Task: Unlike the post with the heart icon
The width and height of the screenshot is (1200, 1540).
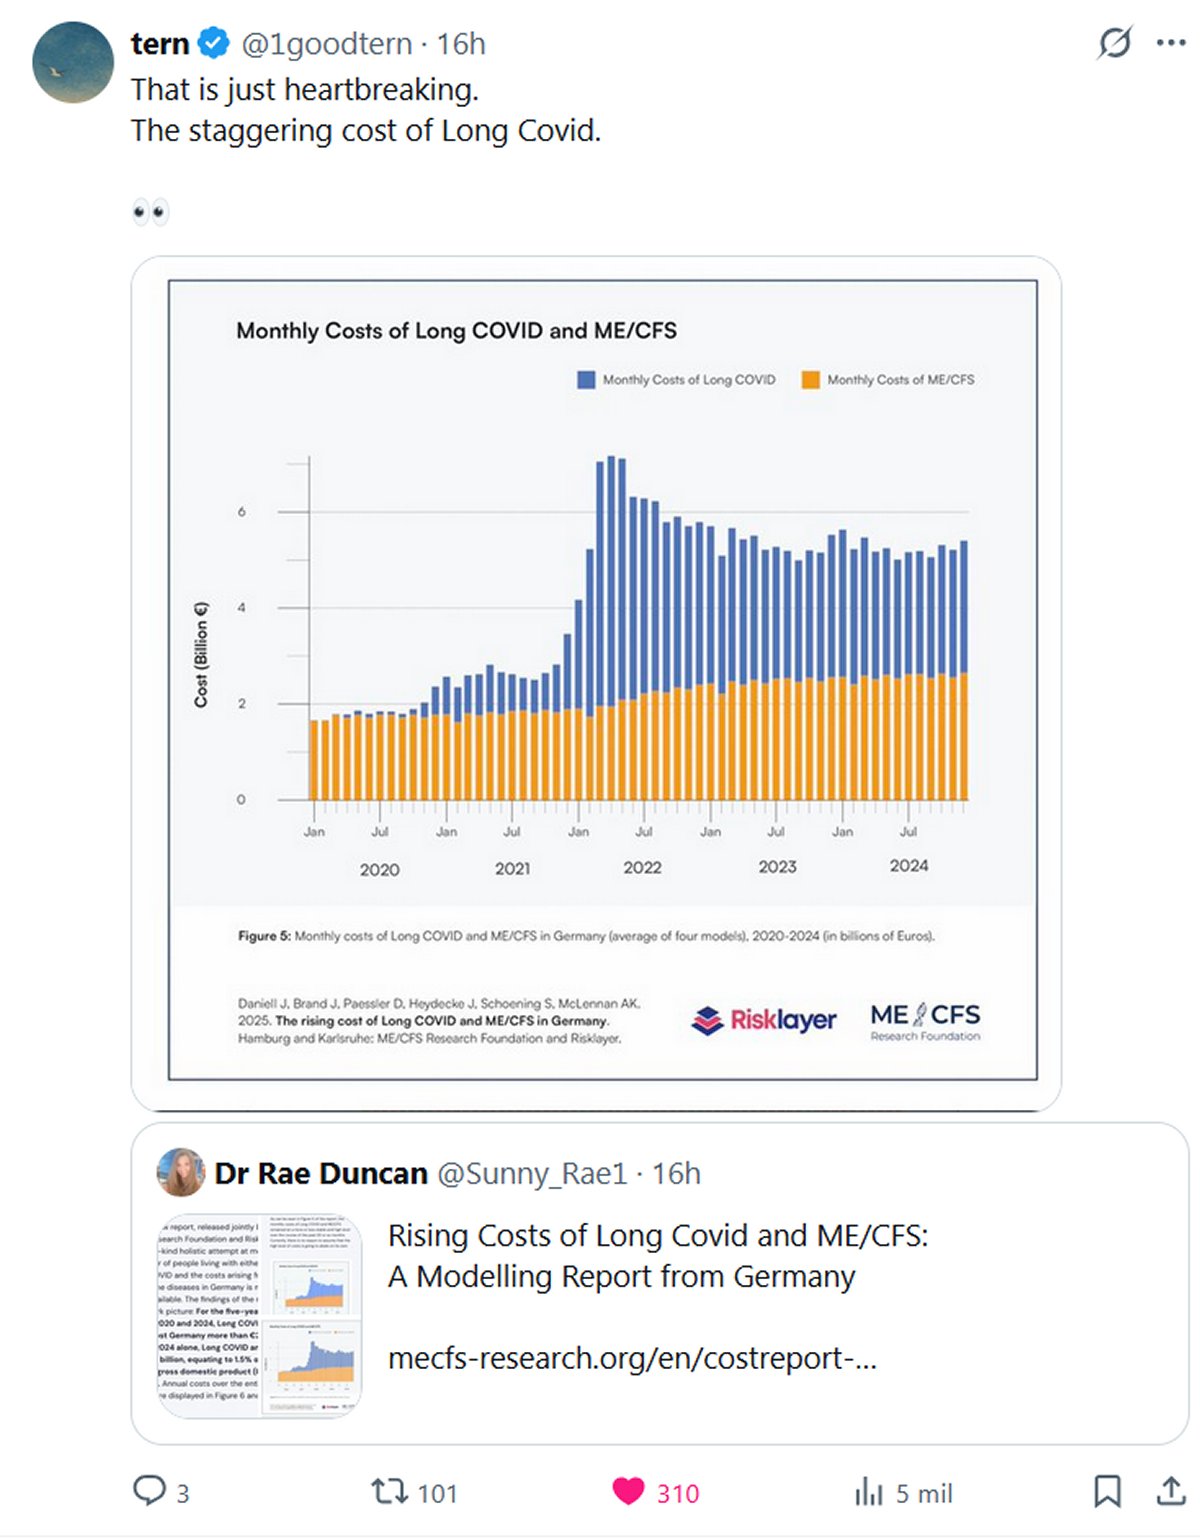Action: [x=628, y=1492]
